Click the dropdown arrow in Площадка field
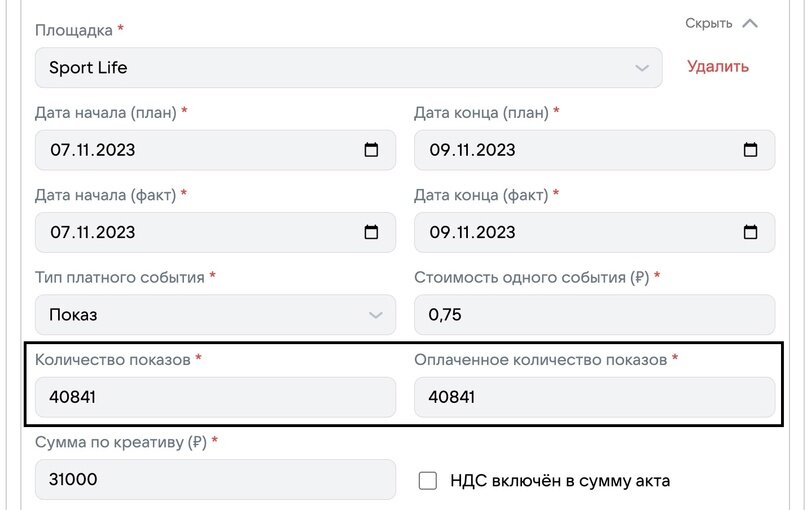This screenshot has width=807, height=510. tap(642, 68)
